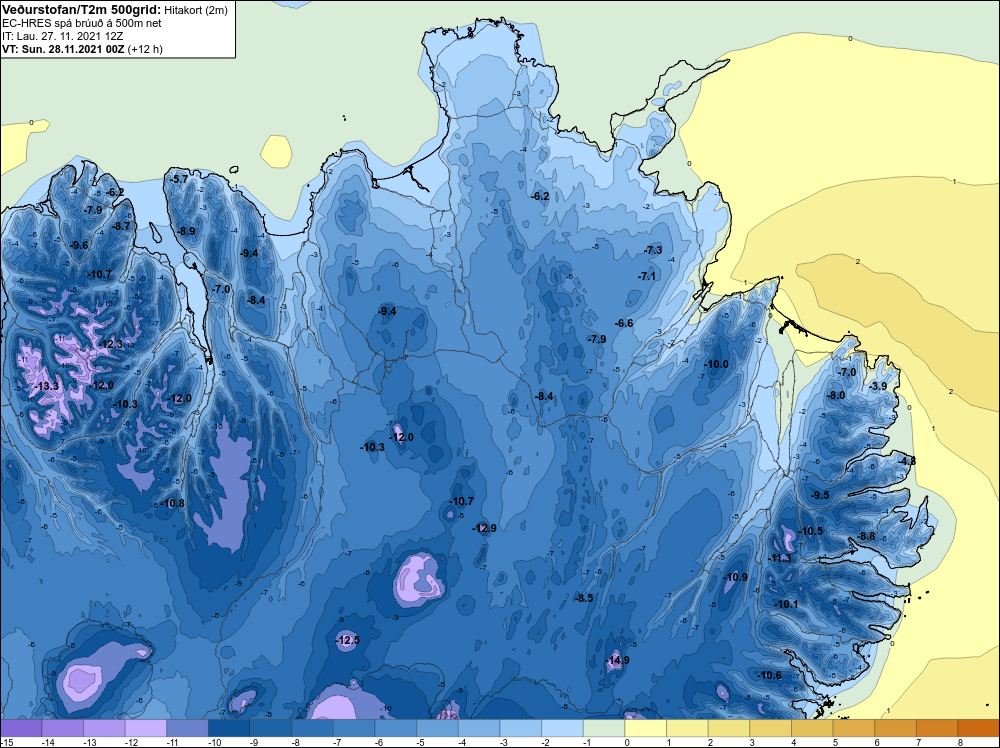Select the -8.9 temperature label
Viewport: 1000px width, 748px height.
[x=187, y=231]
